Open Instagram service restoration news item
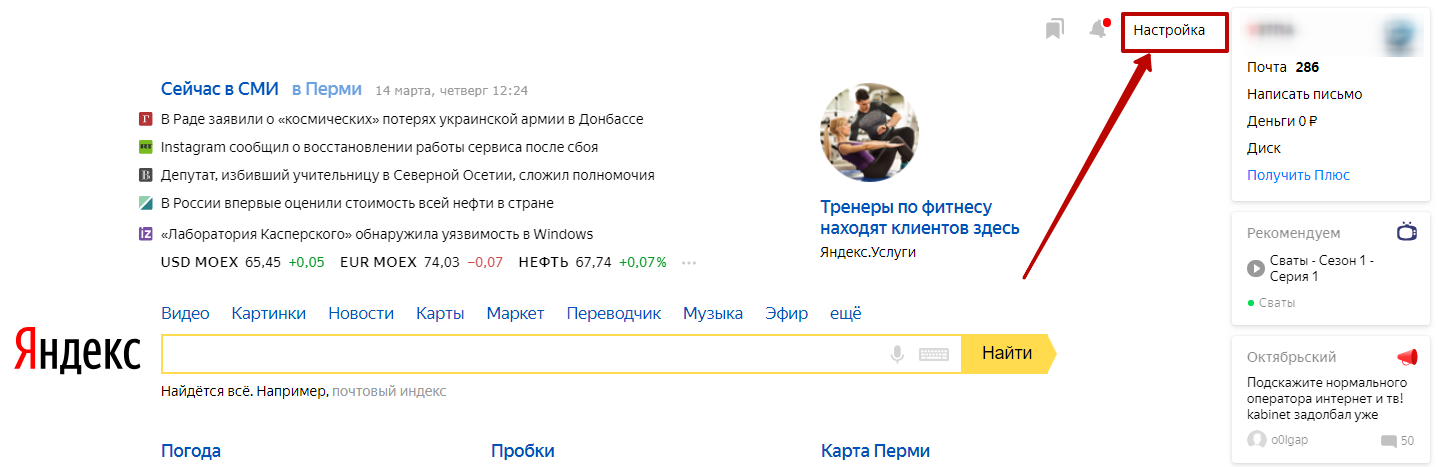Viewport: 1438px width, 467px height. pyautogui.click(x=379, y=147)
